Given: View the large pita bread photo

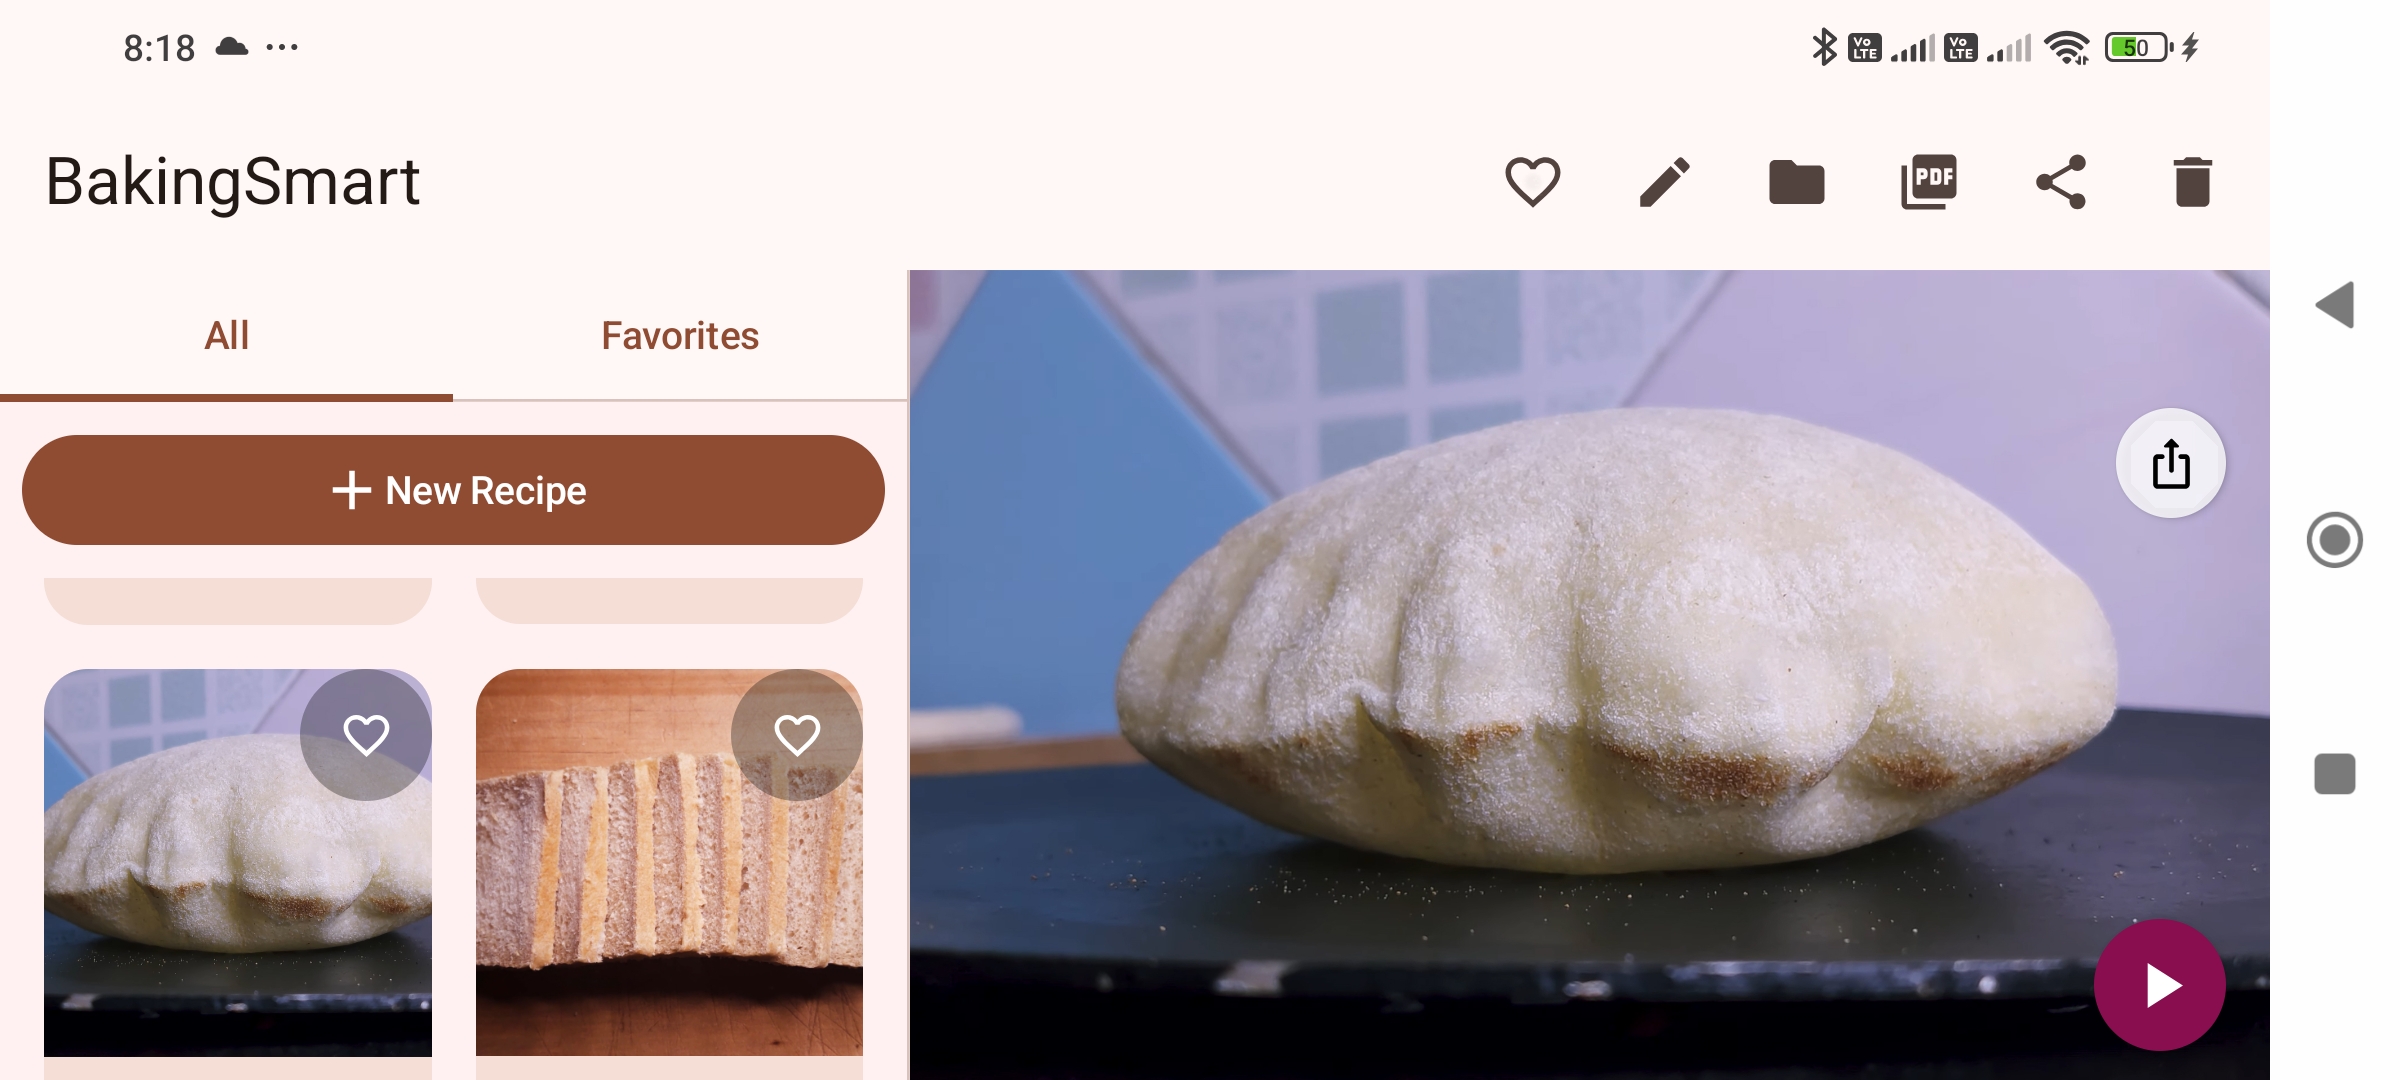Looking at the screenshot, I should point(1589,675).
